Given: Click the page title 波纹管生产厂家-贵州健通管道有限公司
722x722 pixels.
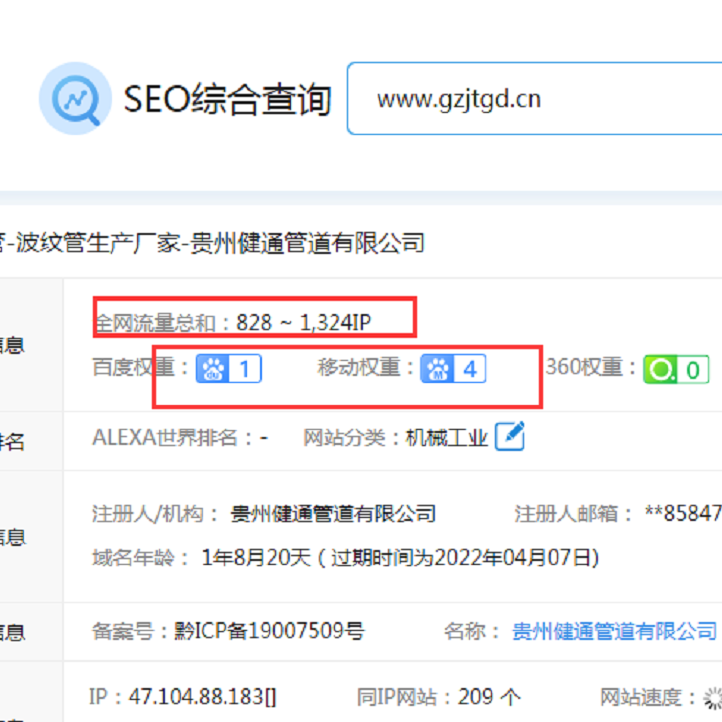Looking at the screenshot, I should click(220, 243).
